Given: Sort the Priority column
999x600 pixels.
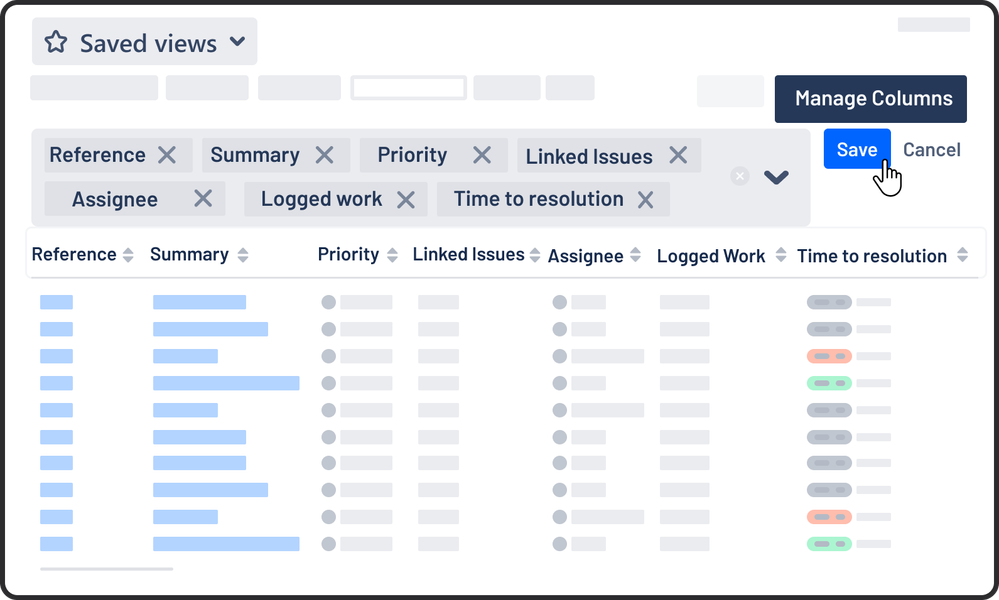Looking at the screenshot, I should point(390,254).
